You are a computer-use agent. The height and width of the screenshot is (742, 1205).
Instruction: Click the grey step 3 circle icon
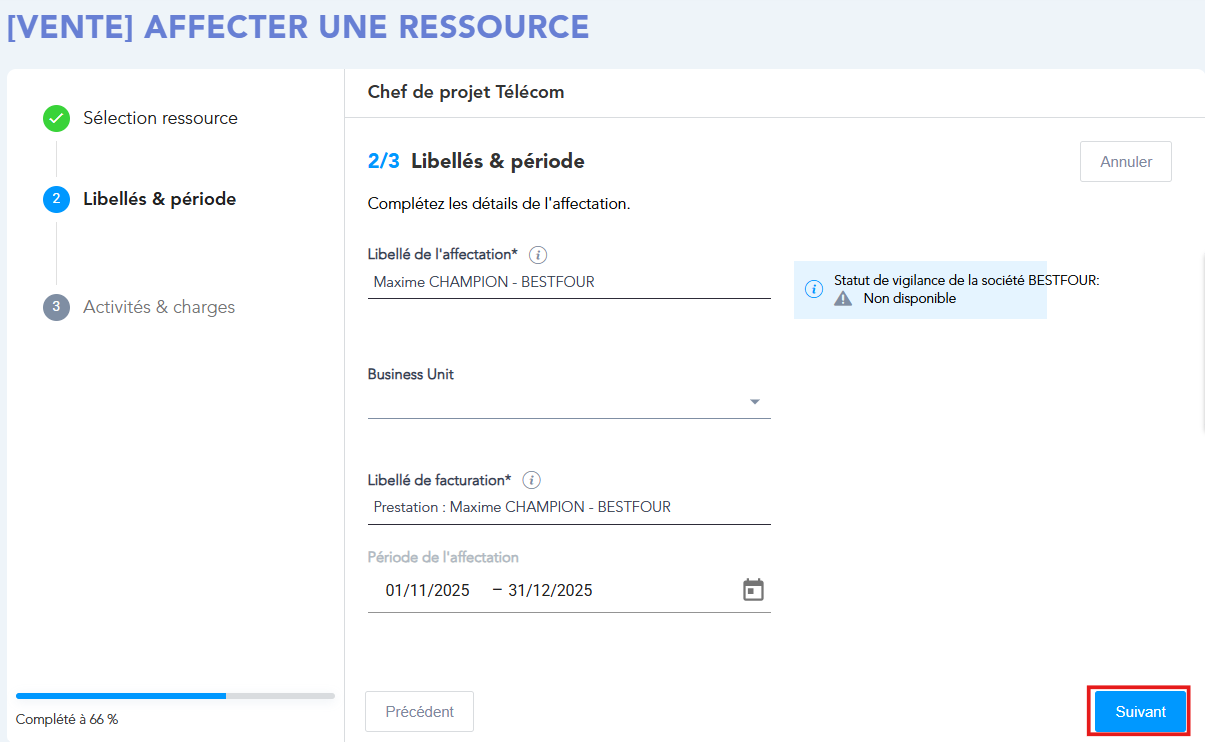(x=56, y=307)
